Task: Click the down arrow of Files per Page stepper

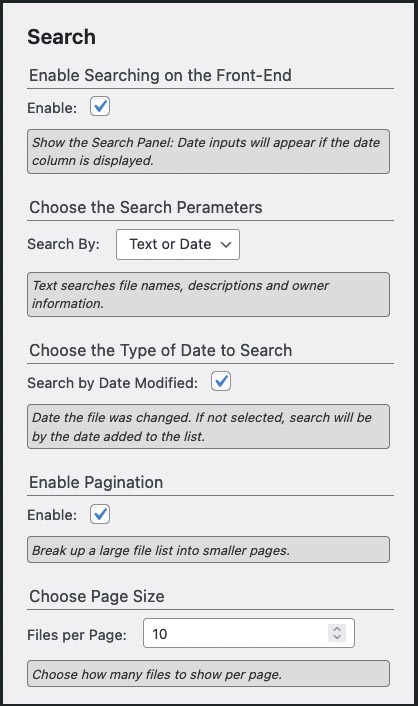Action: 337,637
